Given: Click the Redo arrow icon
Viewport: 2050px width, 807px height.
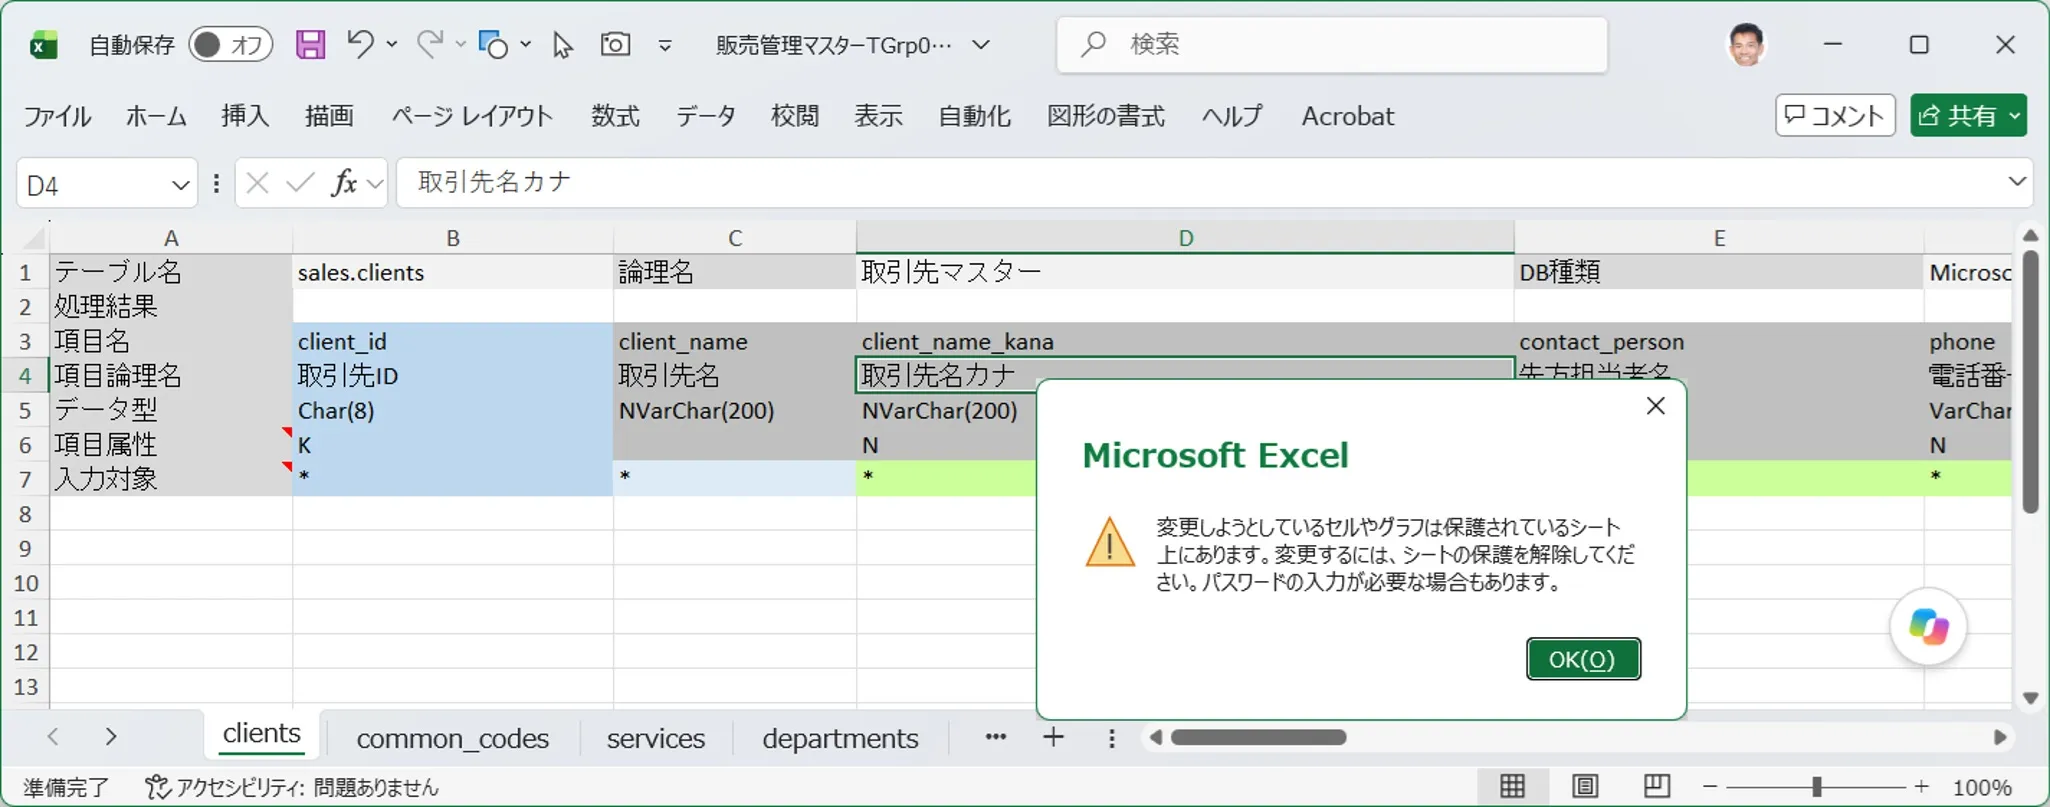Looking at the screenshot, I should tap(430, 44).
